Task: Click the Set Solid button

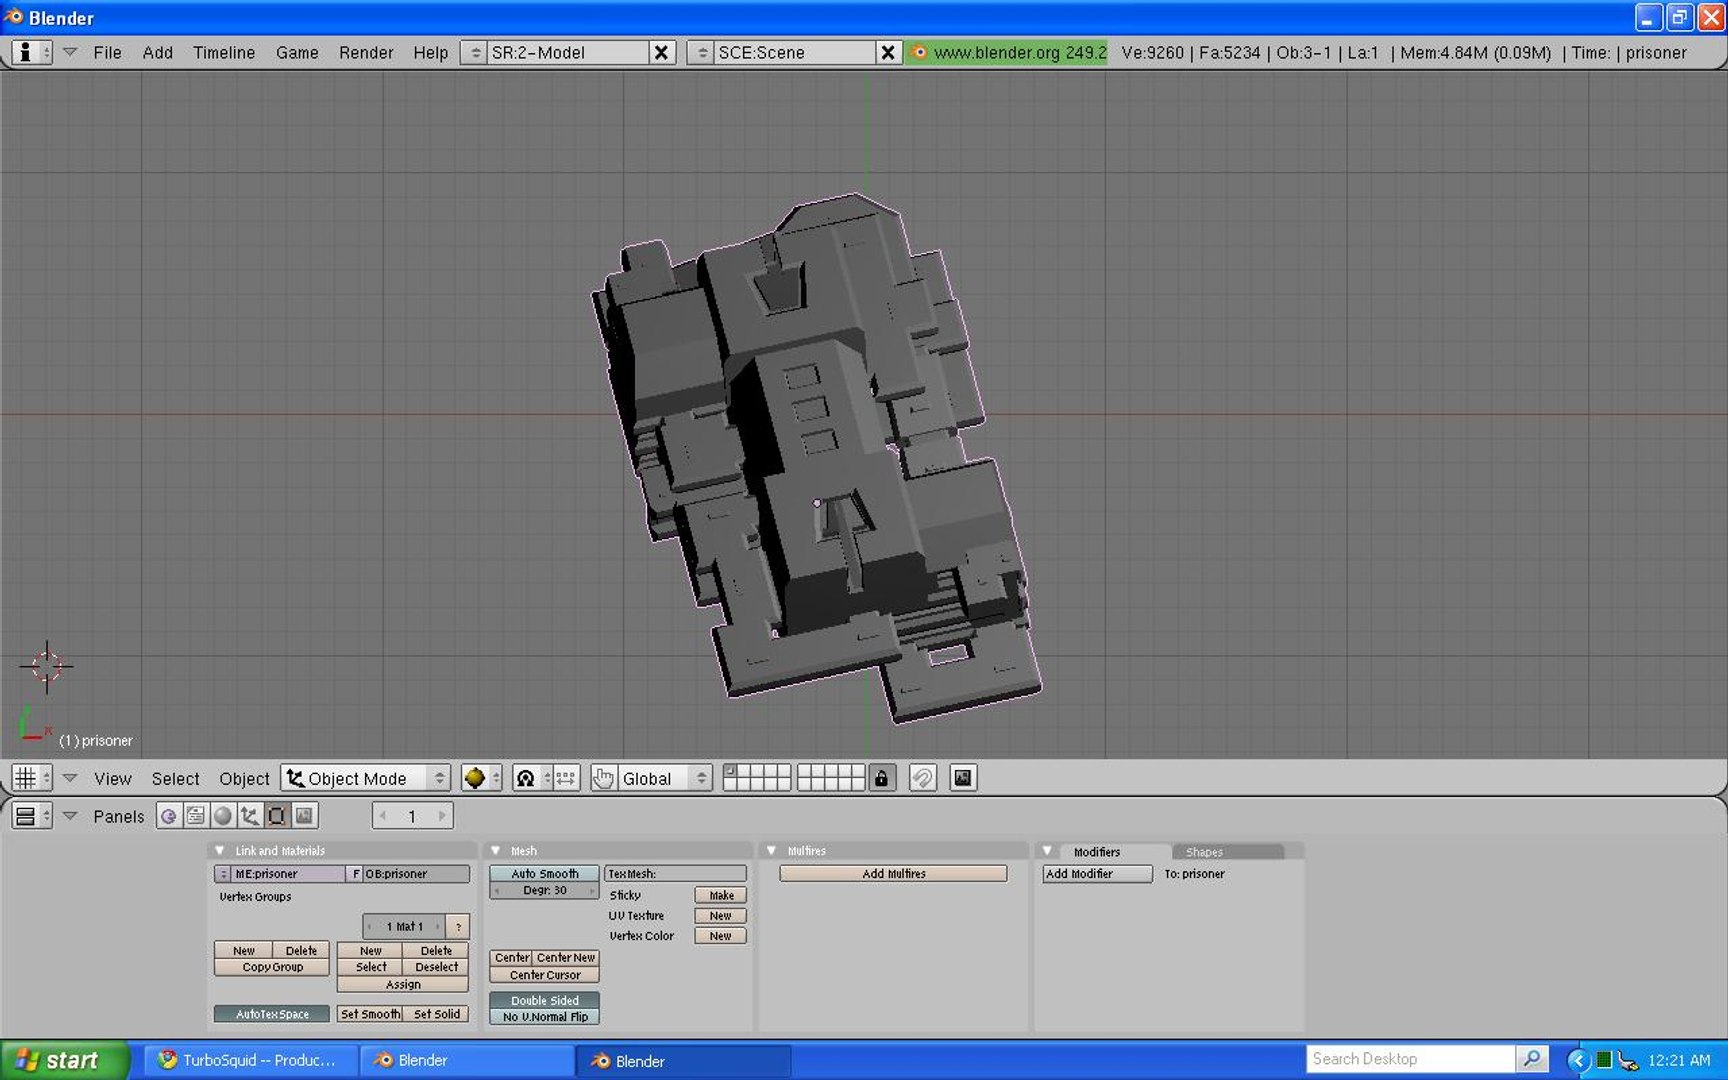Action: coord(436,1014)
